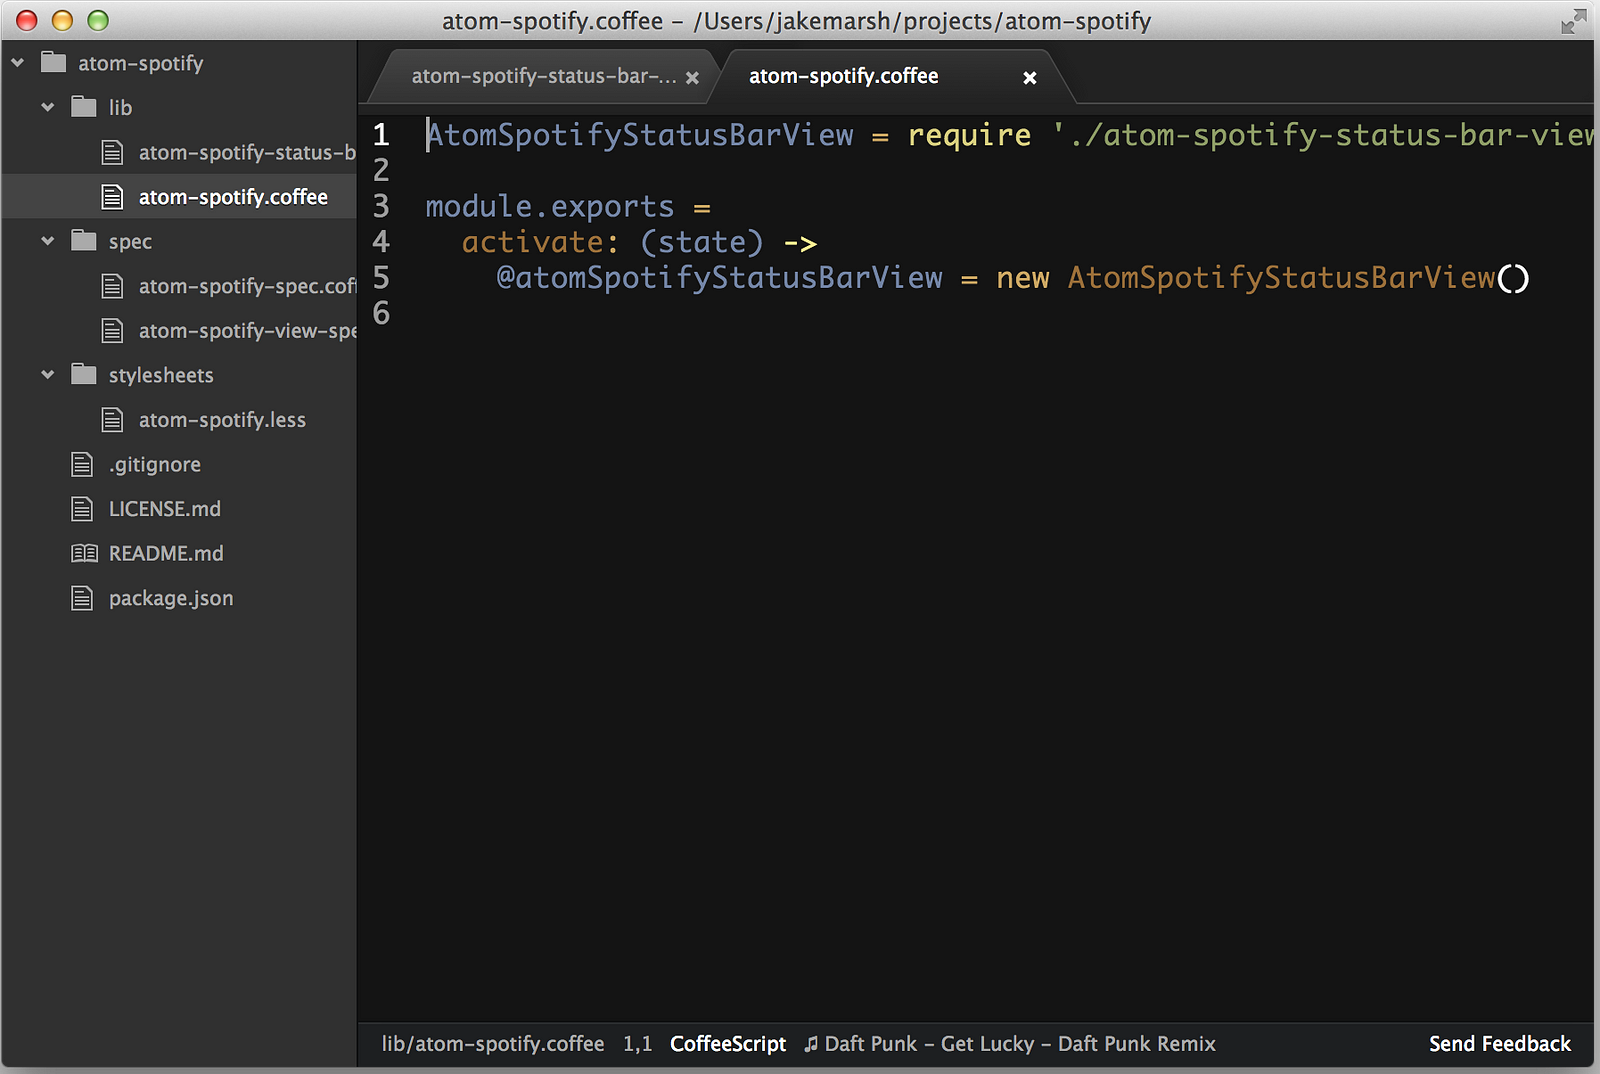Screen dimensions: 1600x1074
Task: Click the 'new' keyword on line 5
Action: pos(1023,278)
